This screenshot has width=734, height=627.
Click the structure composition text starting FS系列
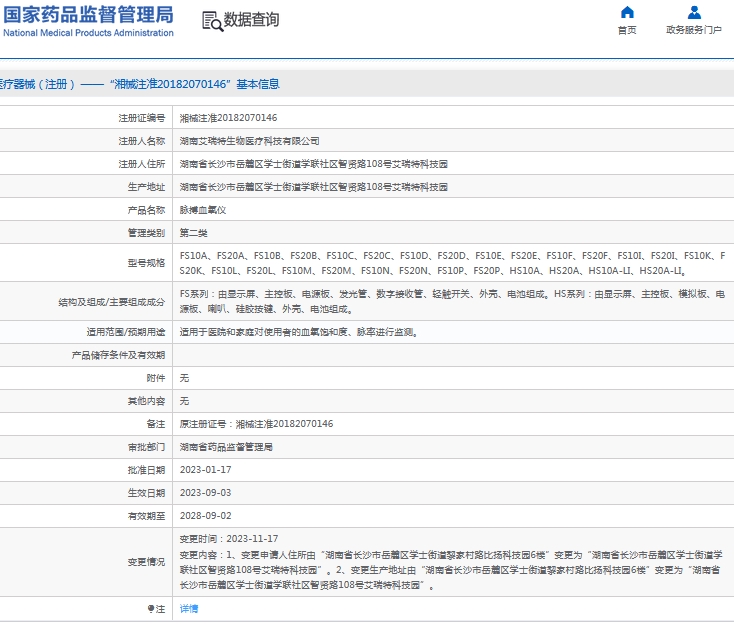click(453, 302)
